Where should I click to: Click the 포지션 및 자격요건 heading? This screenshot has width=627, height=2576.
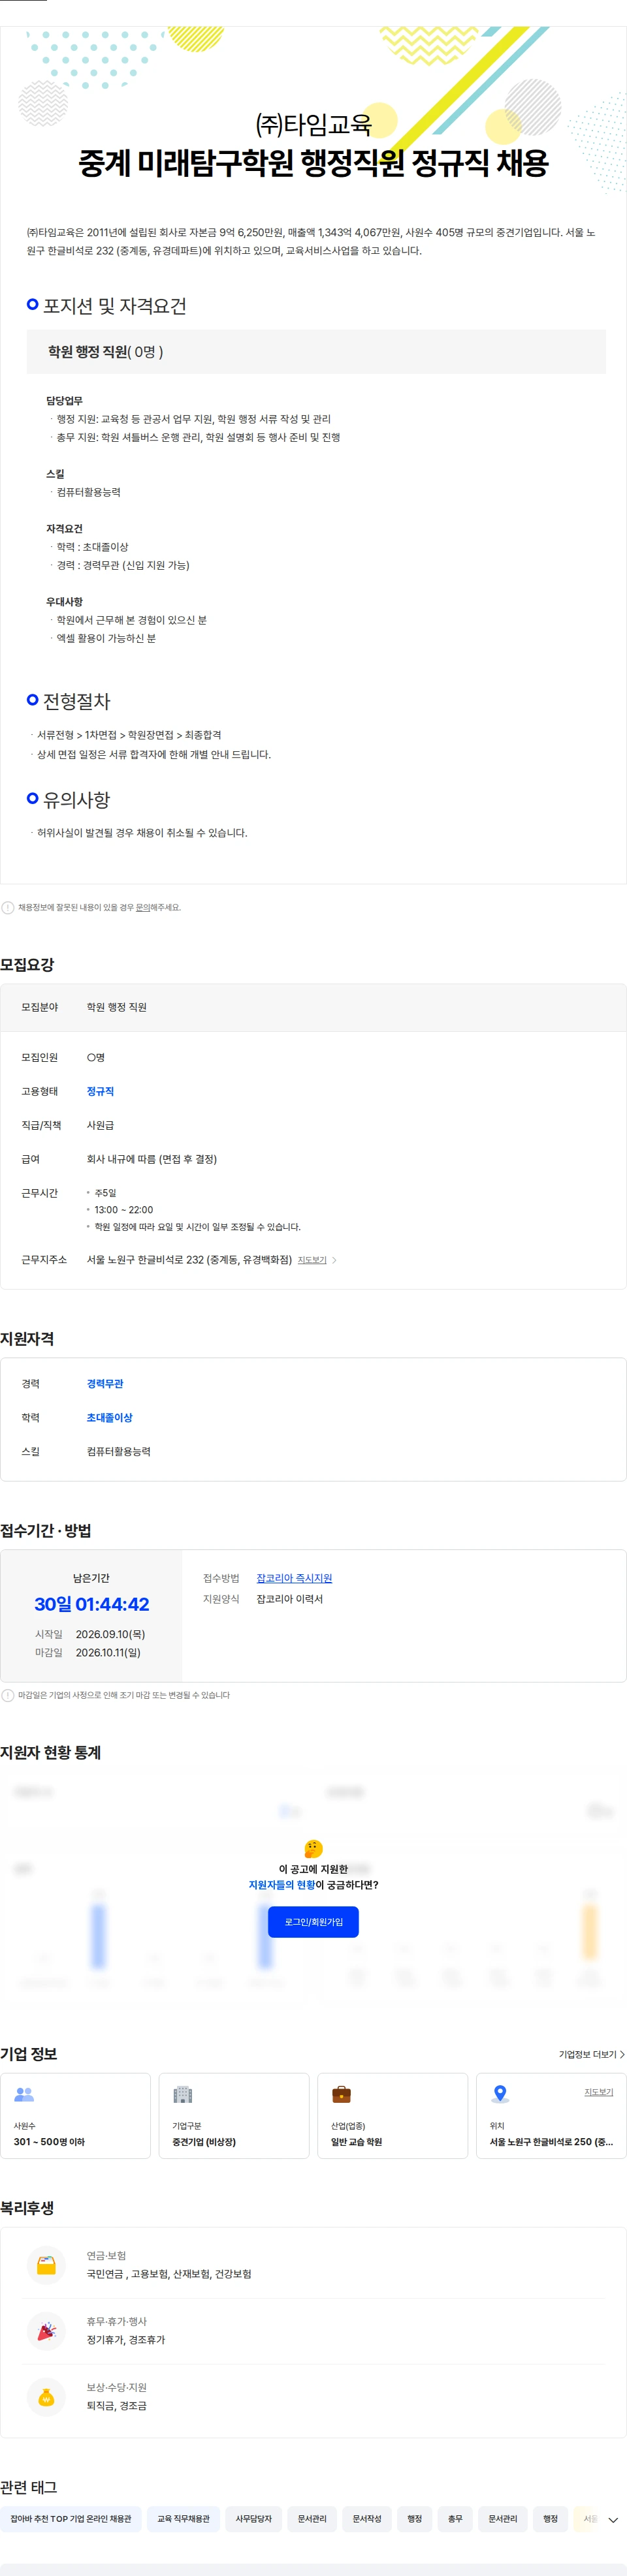(x=114, y=306)
